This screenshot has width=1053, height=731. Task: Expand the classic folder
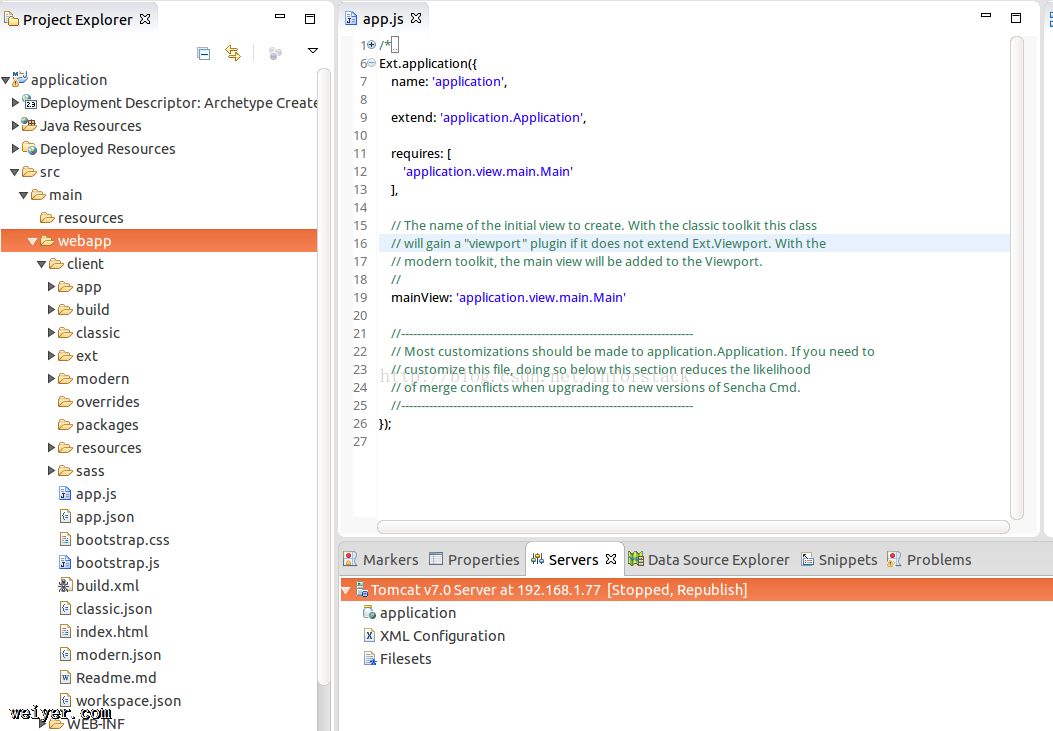(x=52, y=332)
